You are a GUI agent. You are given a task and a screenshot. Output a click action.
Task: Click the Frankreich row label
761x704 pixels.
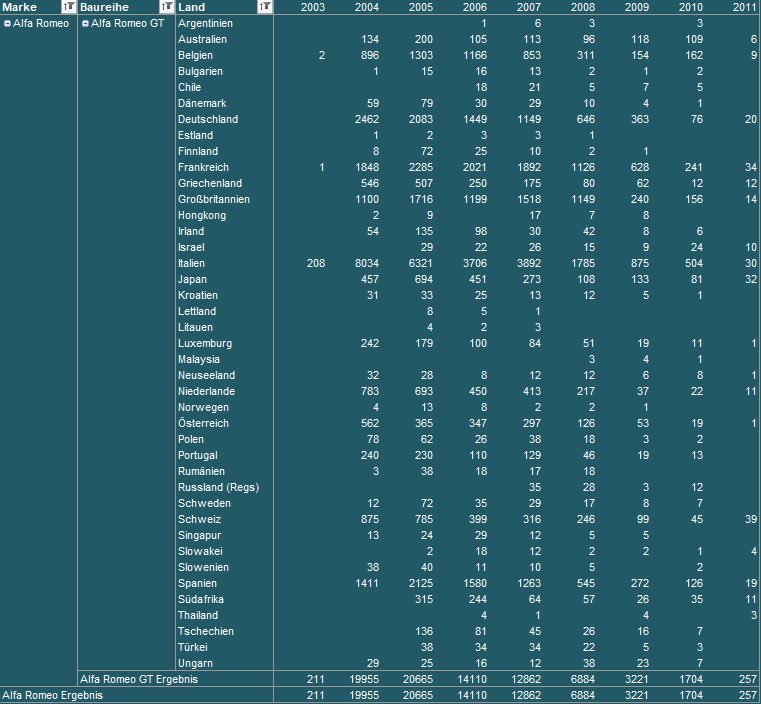click(x=203, y=167)
